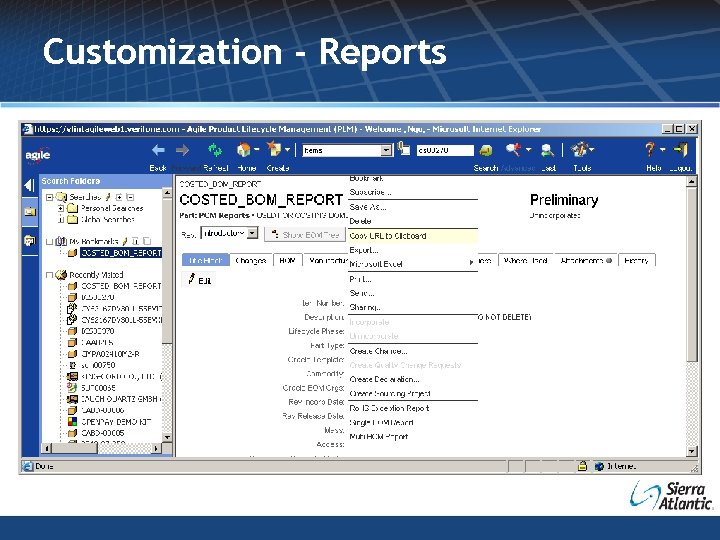The width and height of the screenshot is (720, 540).
Task: Run quick Search with yellow key icon
Action: (486, 150)
